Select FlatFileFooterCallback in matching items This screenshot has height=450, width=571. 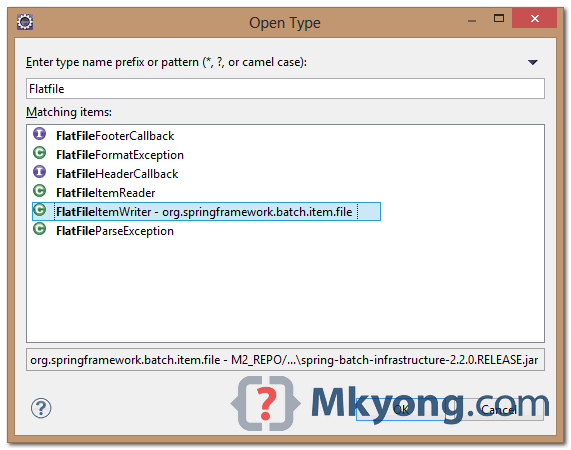[115, 136]
